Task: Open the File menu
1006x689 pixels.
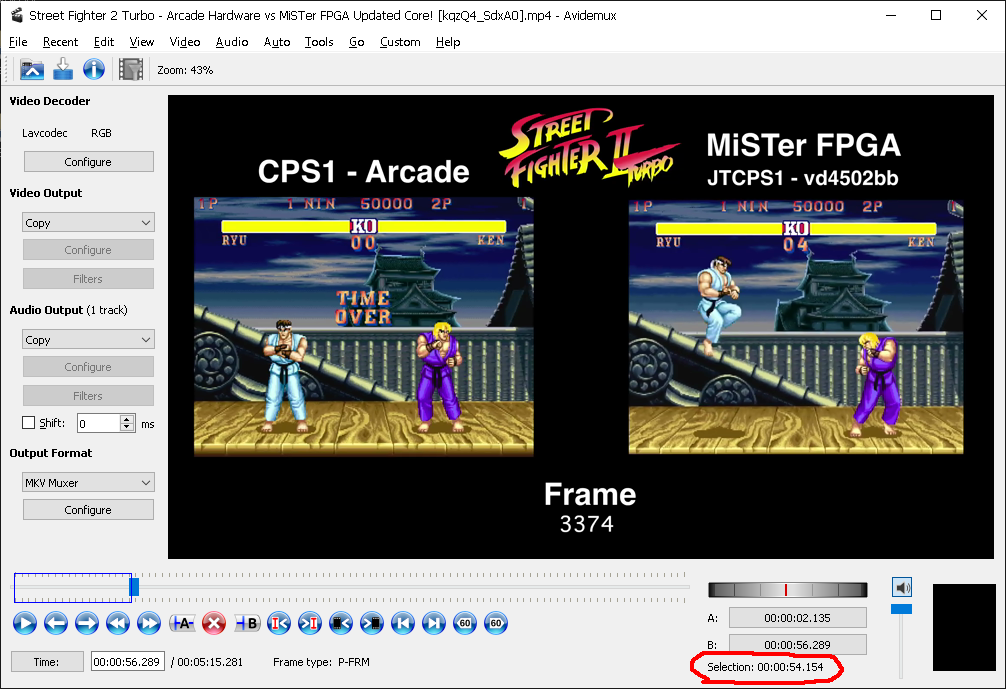Action: (x=18, y=42)
